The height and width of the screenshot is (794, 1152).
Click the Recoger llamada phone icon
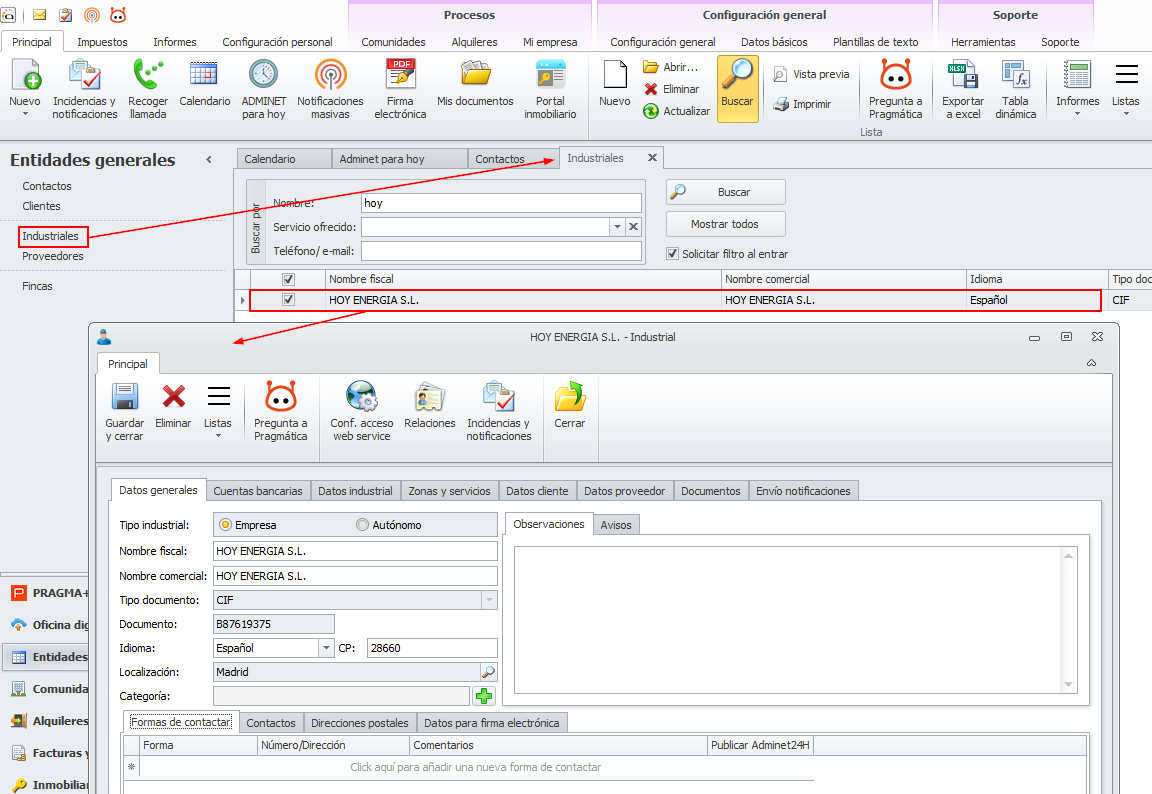(x=148, y=76)
